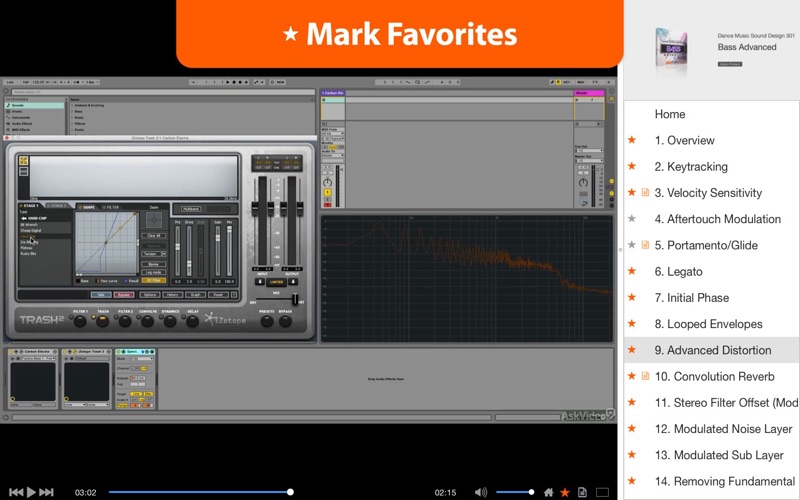Select Sounds category in Ableton browser

[35, 105]
